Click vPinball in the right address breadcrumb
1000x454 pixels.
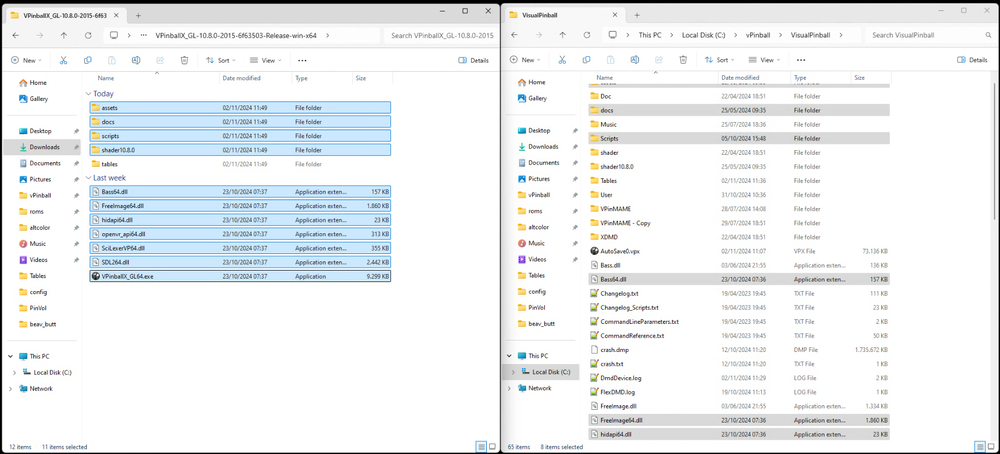click(x=758, y=35)
